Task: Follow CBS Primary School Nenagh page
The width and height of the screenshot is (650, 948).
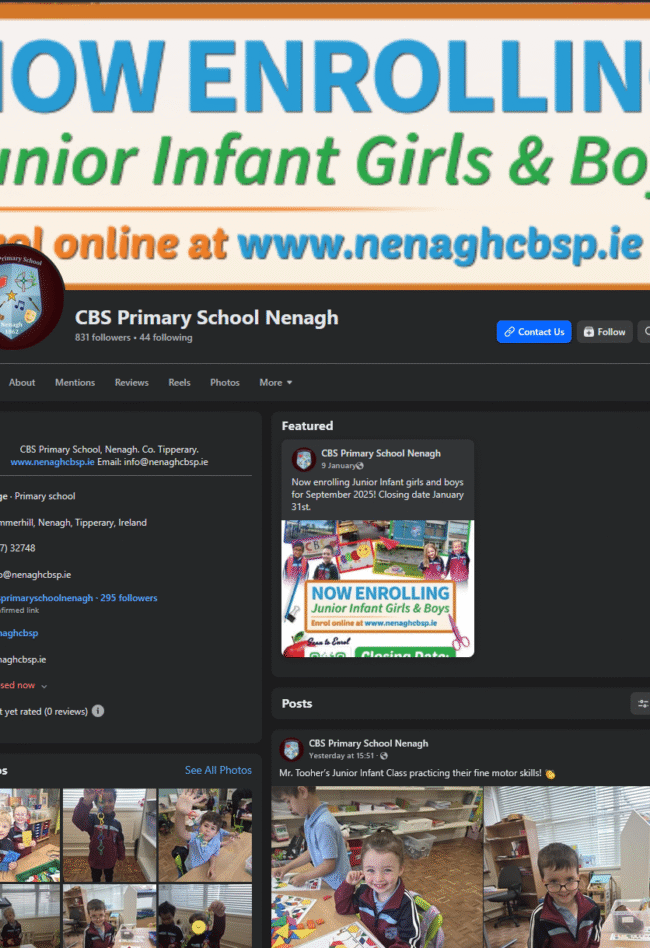Action: click(x=605, y=331)
